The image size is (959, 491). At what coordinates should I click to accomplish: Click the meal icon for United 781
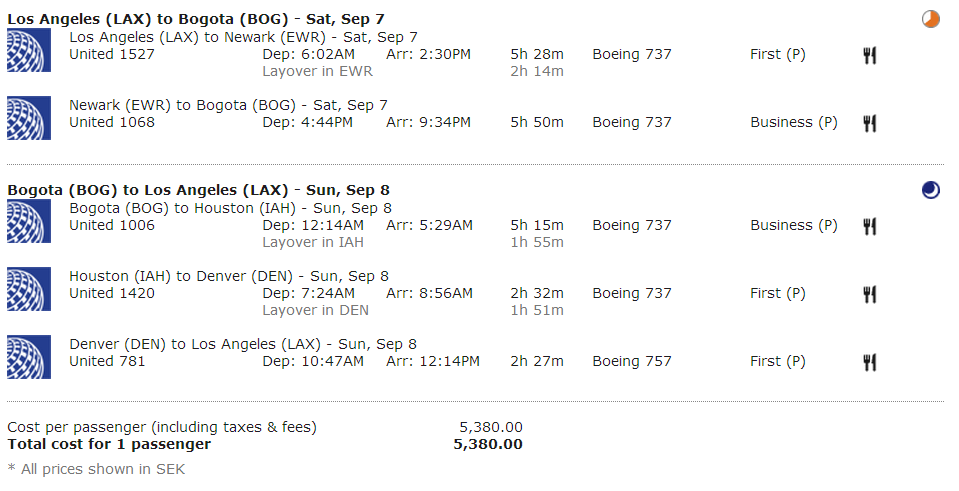click(x=870, y=362)
